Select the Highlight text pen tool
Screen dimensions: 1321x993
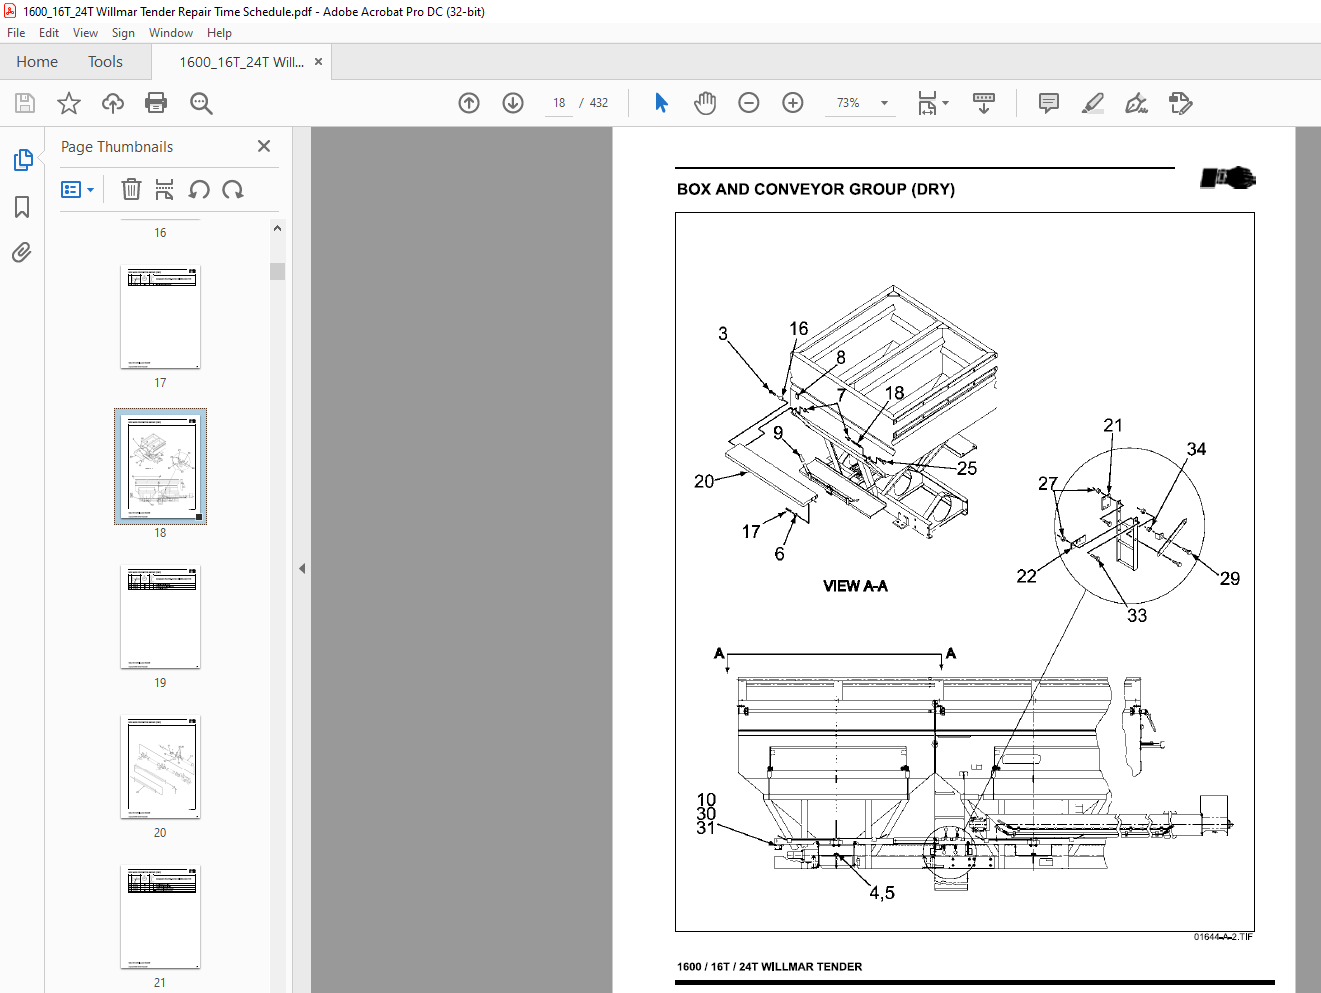click(1093, 103)
